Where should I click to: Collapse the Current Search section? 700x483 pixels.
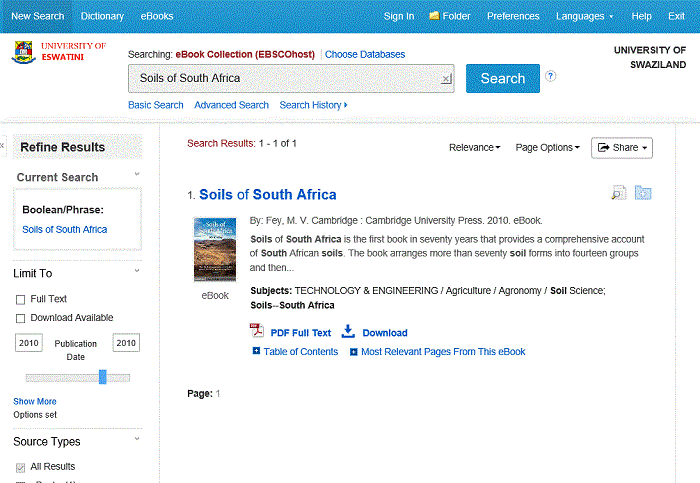coord(137,174)
